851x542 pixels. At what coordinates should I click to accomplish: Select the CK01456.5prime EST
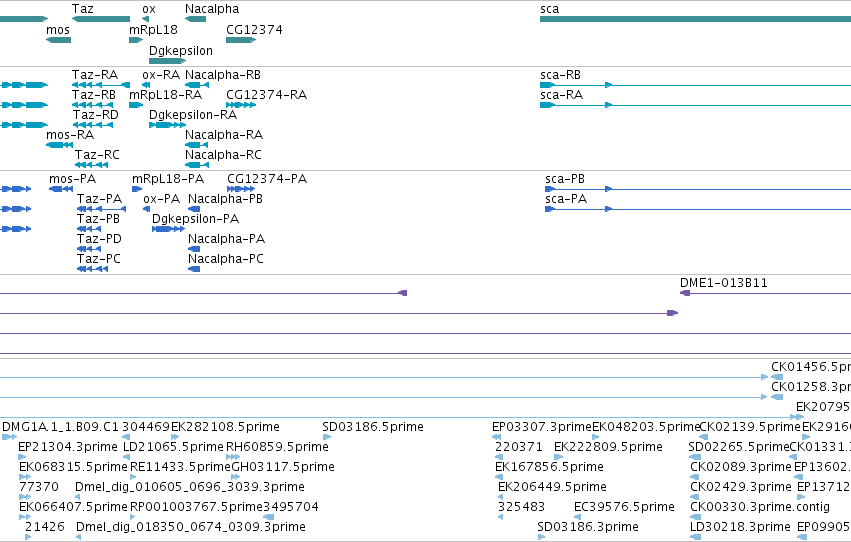(x=777, y=377)
